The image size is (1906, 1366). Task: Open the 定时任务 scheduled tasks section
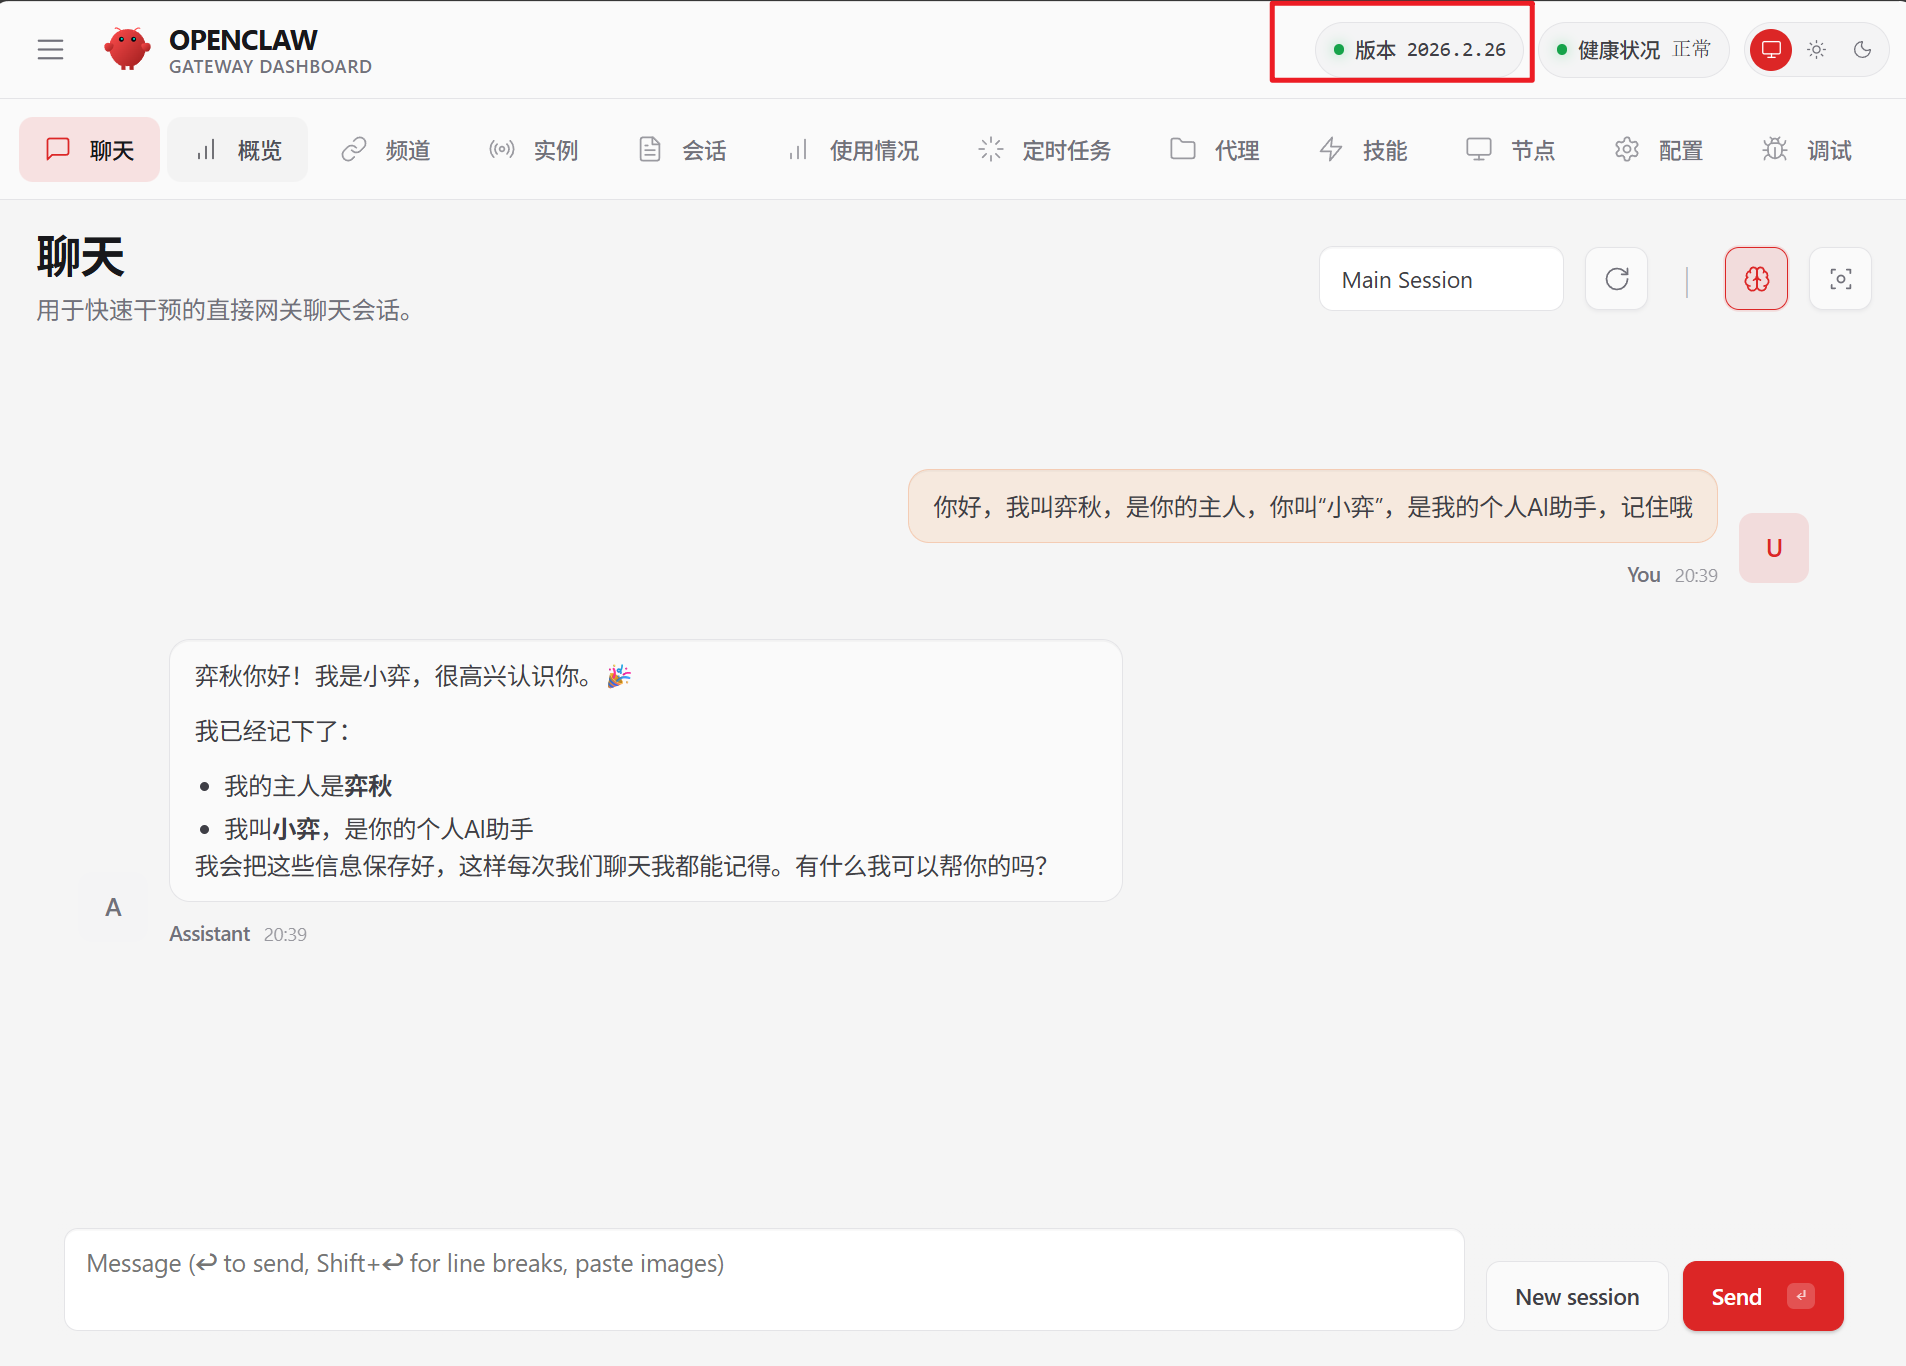pyautogui.click(x=1044, y=149)
